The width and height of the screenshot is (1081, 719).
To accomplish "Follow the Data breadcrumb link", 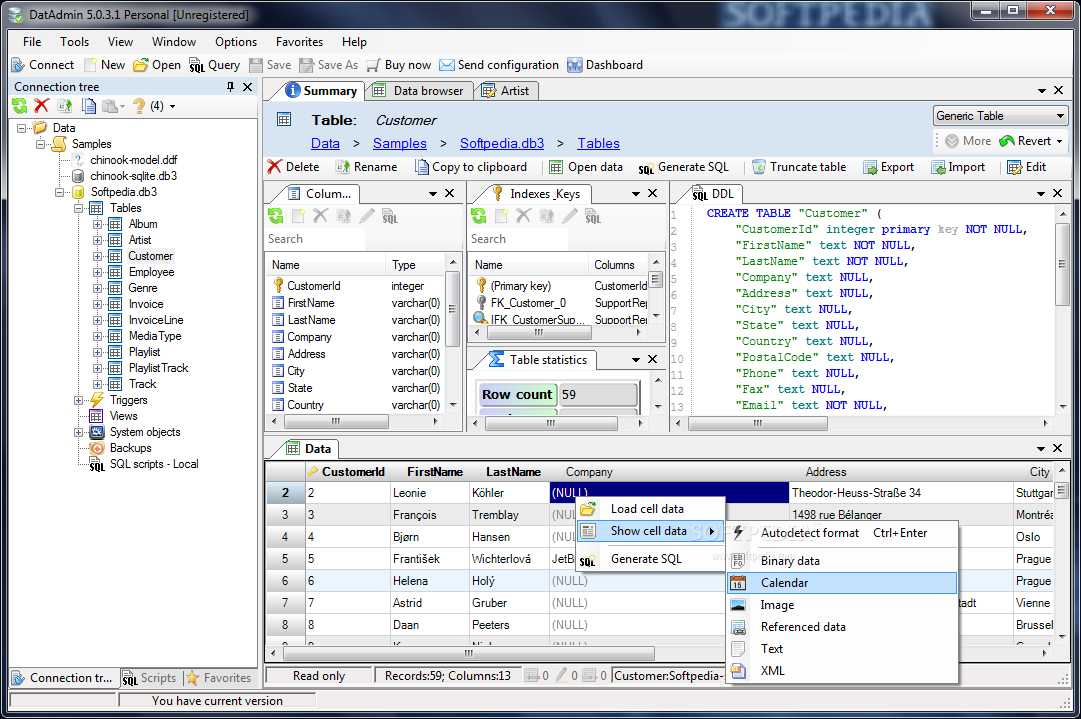I will [325, 143].
